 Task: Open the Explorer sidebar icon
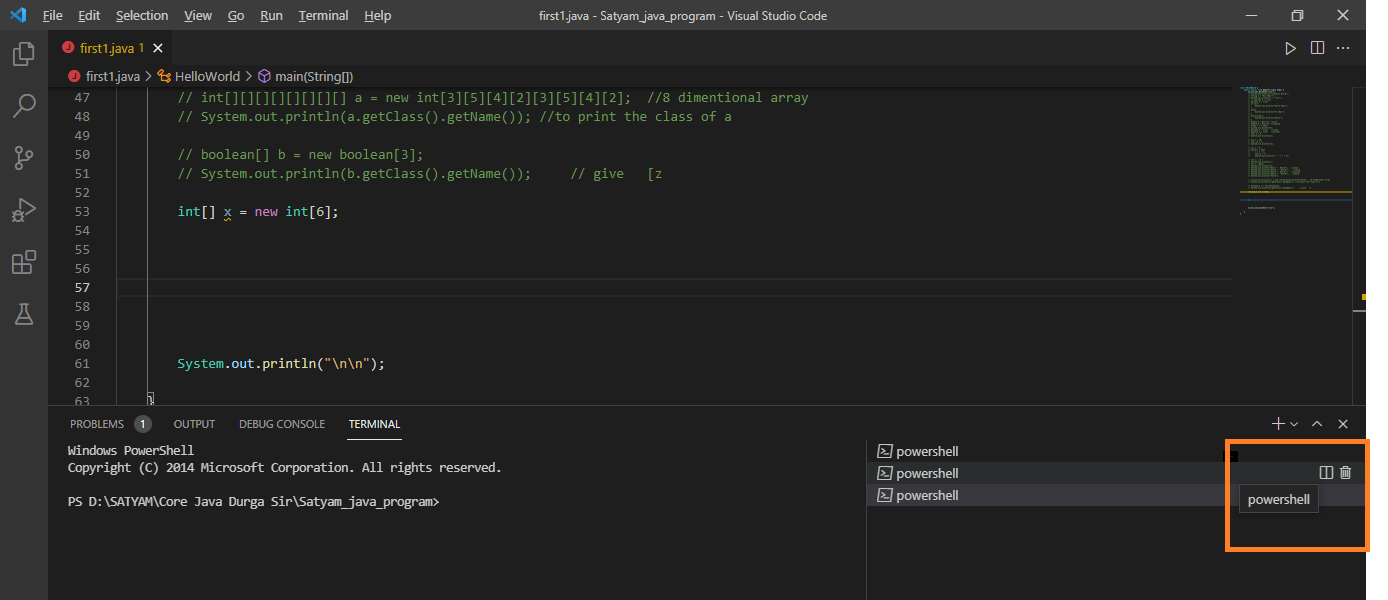pos(23,55)
